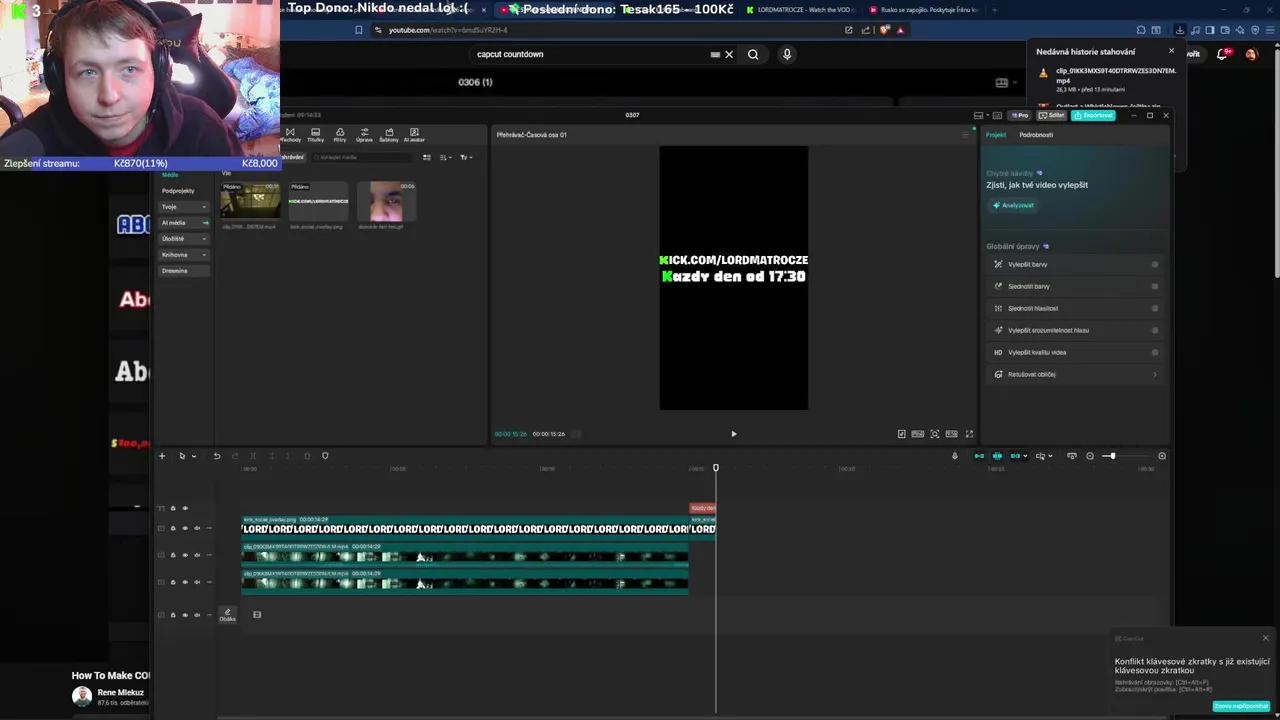Mute the kick_social_overlay track audio

[x=197, y=528]
